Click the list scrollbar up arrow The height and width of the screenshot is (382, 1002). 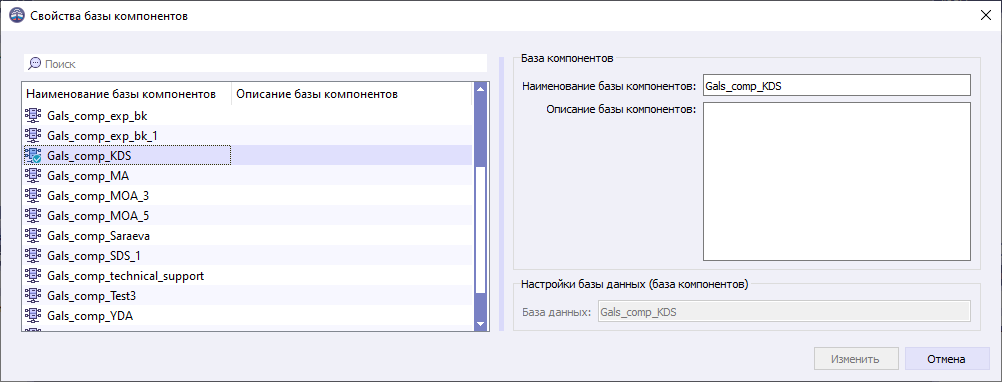(481, 89)
